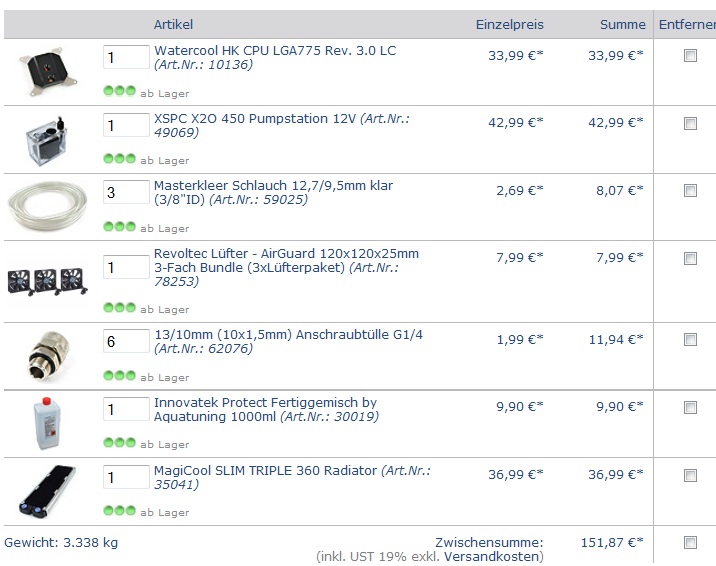Open XSPC X2O 450 Pumpstation link
The height and width of the screenshot is (566, 716).
pyautogui.click(x=282, y=125)
